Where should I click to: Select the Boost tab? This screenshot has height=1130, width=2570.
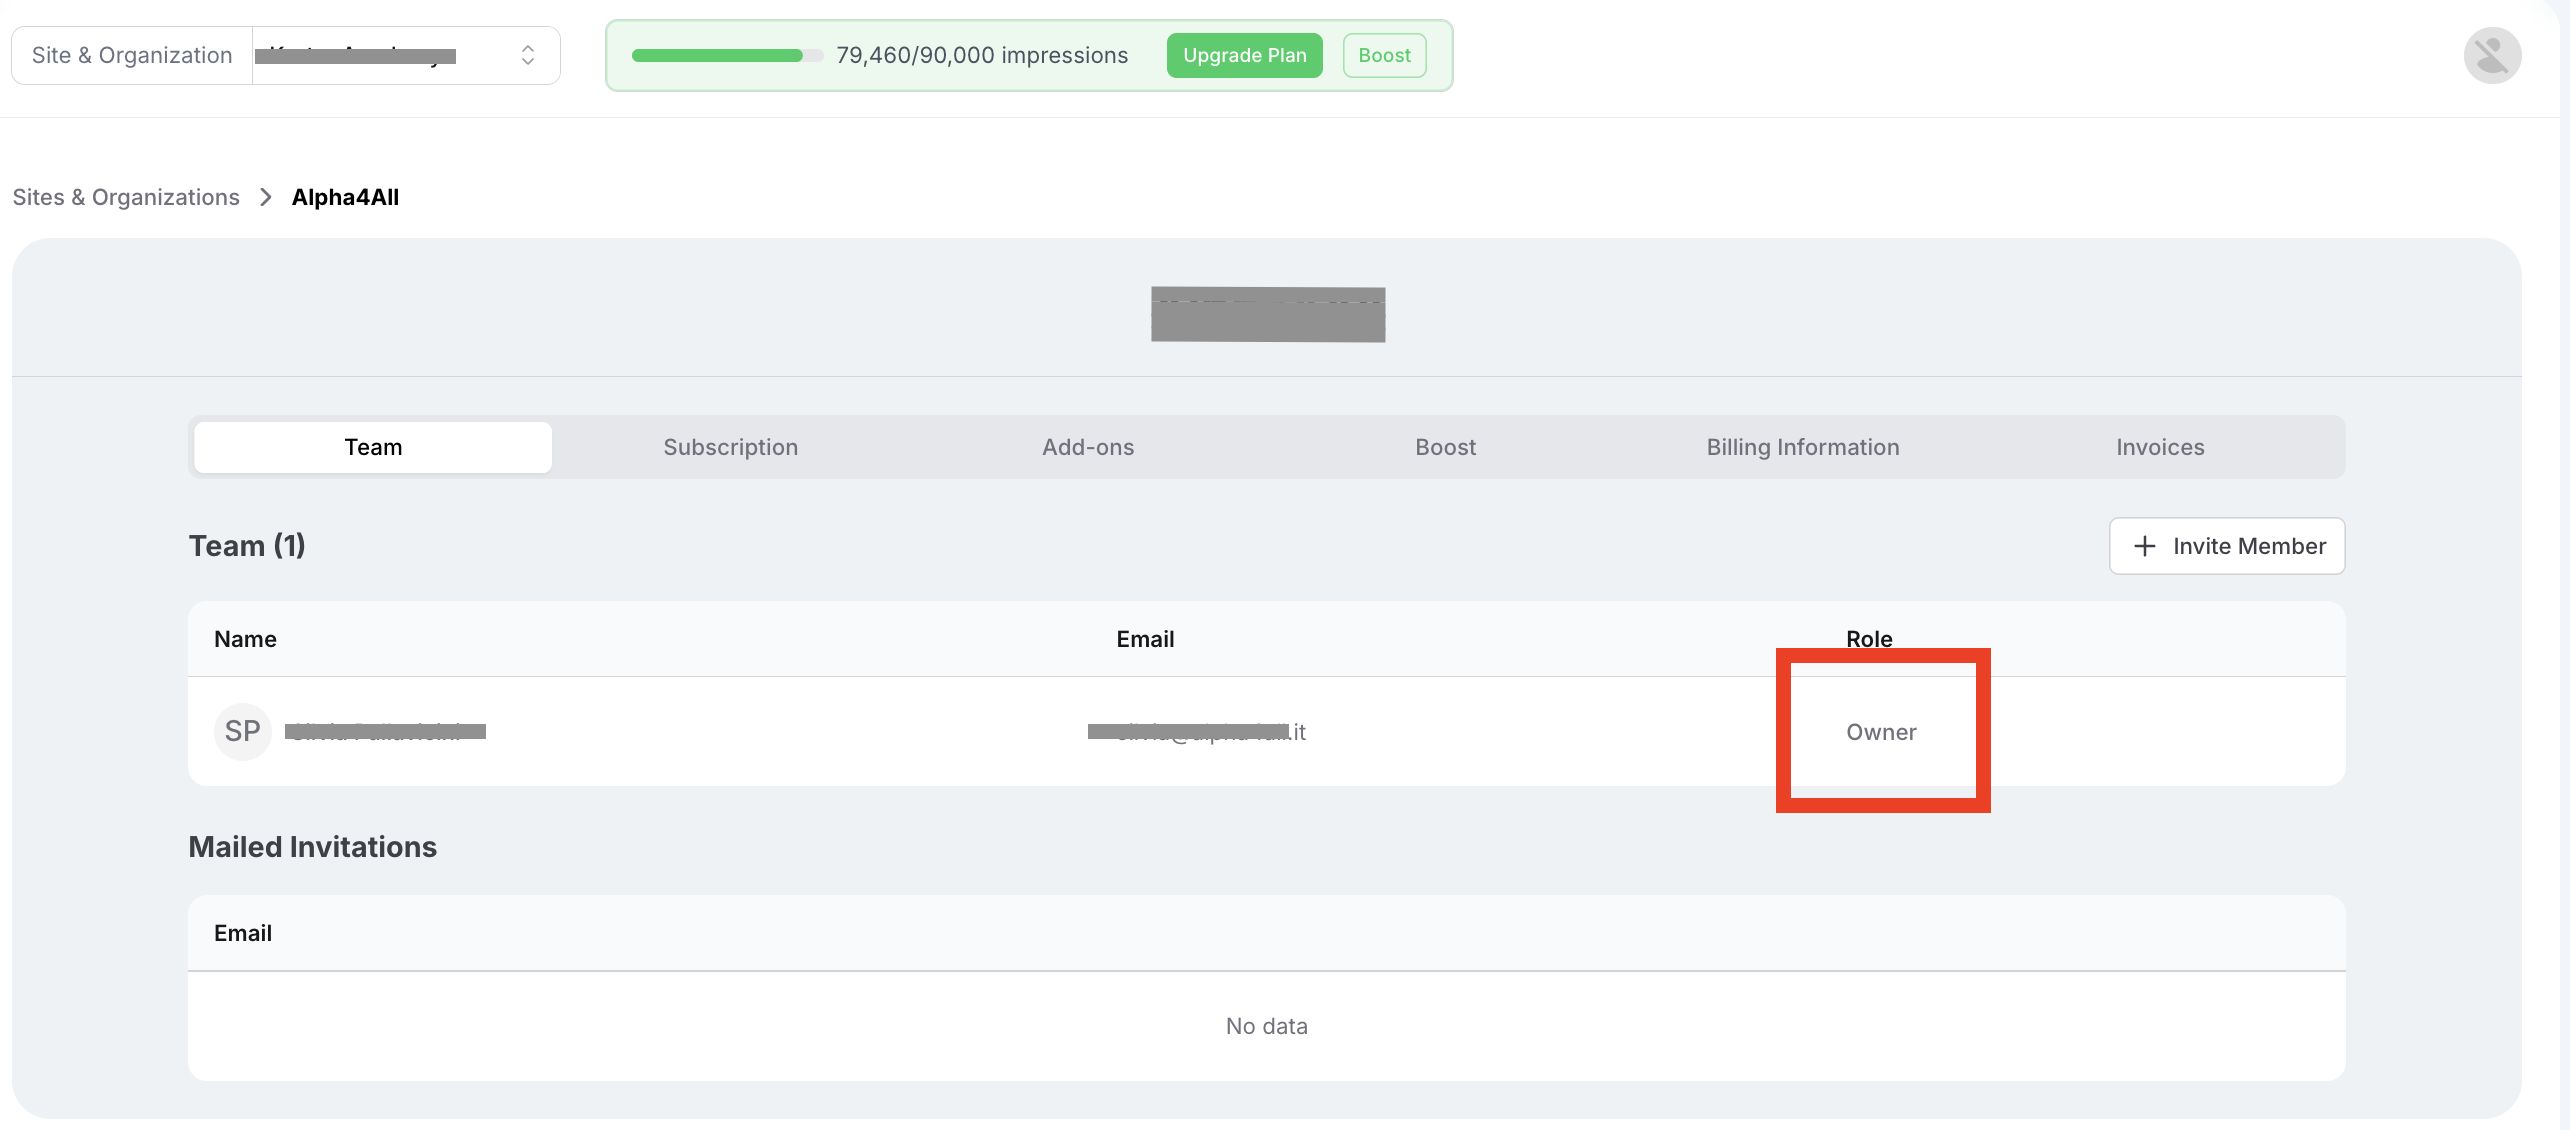click(x=1445, y=447)
